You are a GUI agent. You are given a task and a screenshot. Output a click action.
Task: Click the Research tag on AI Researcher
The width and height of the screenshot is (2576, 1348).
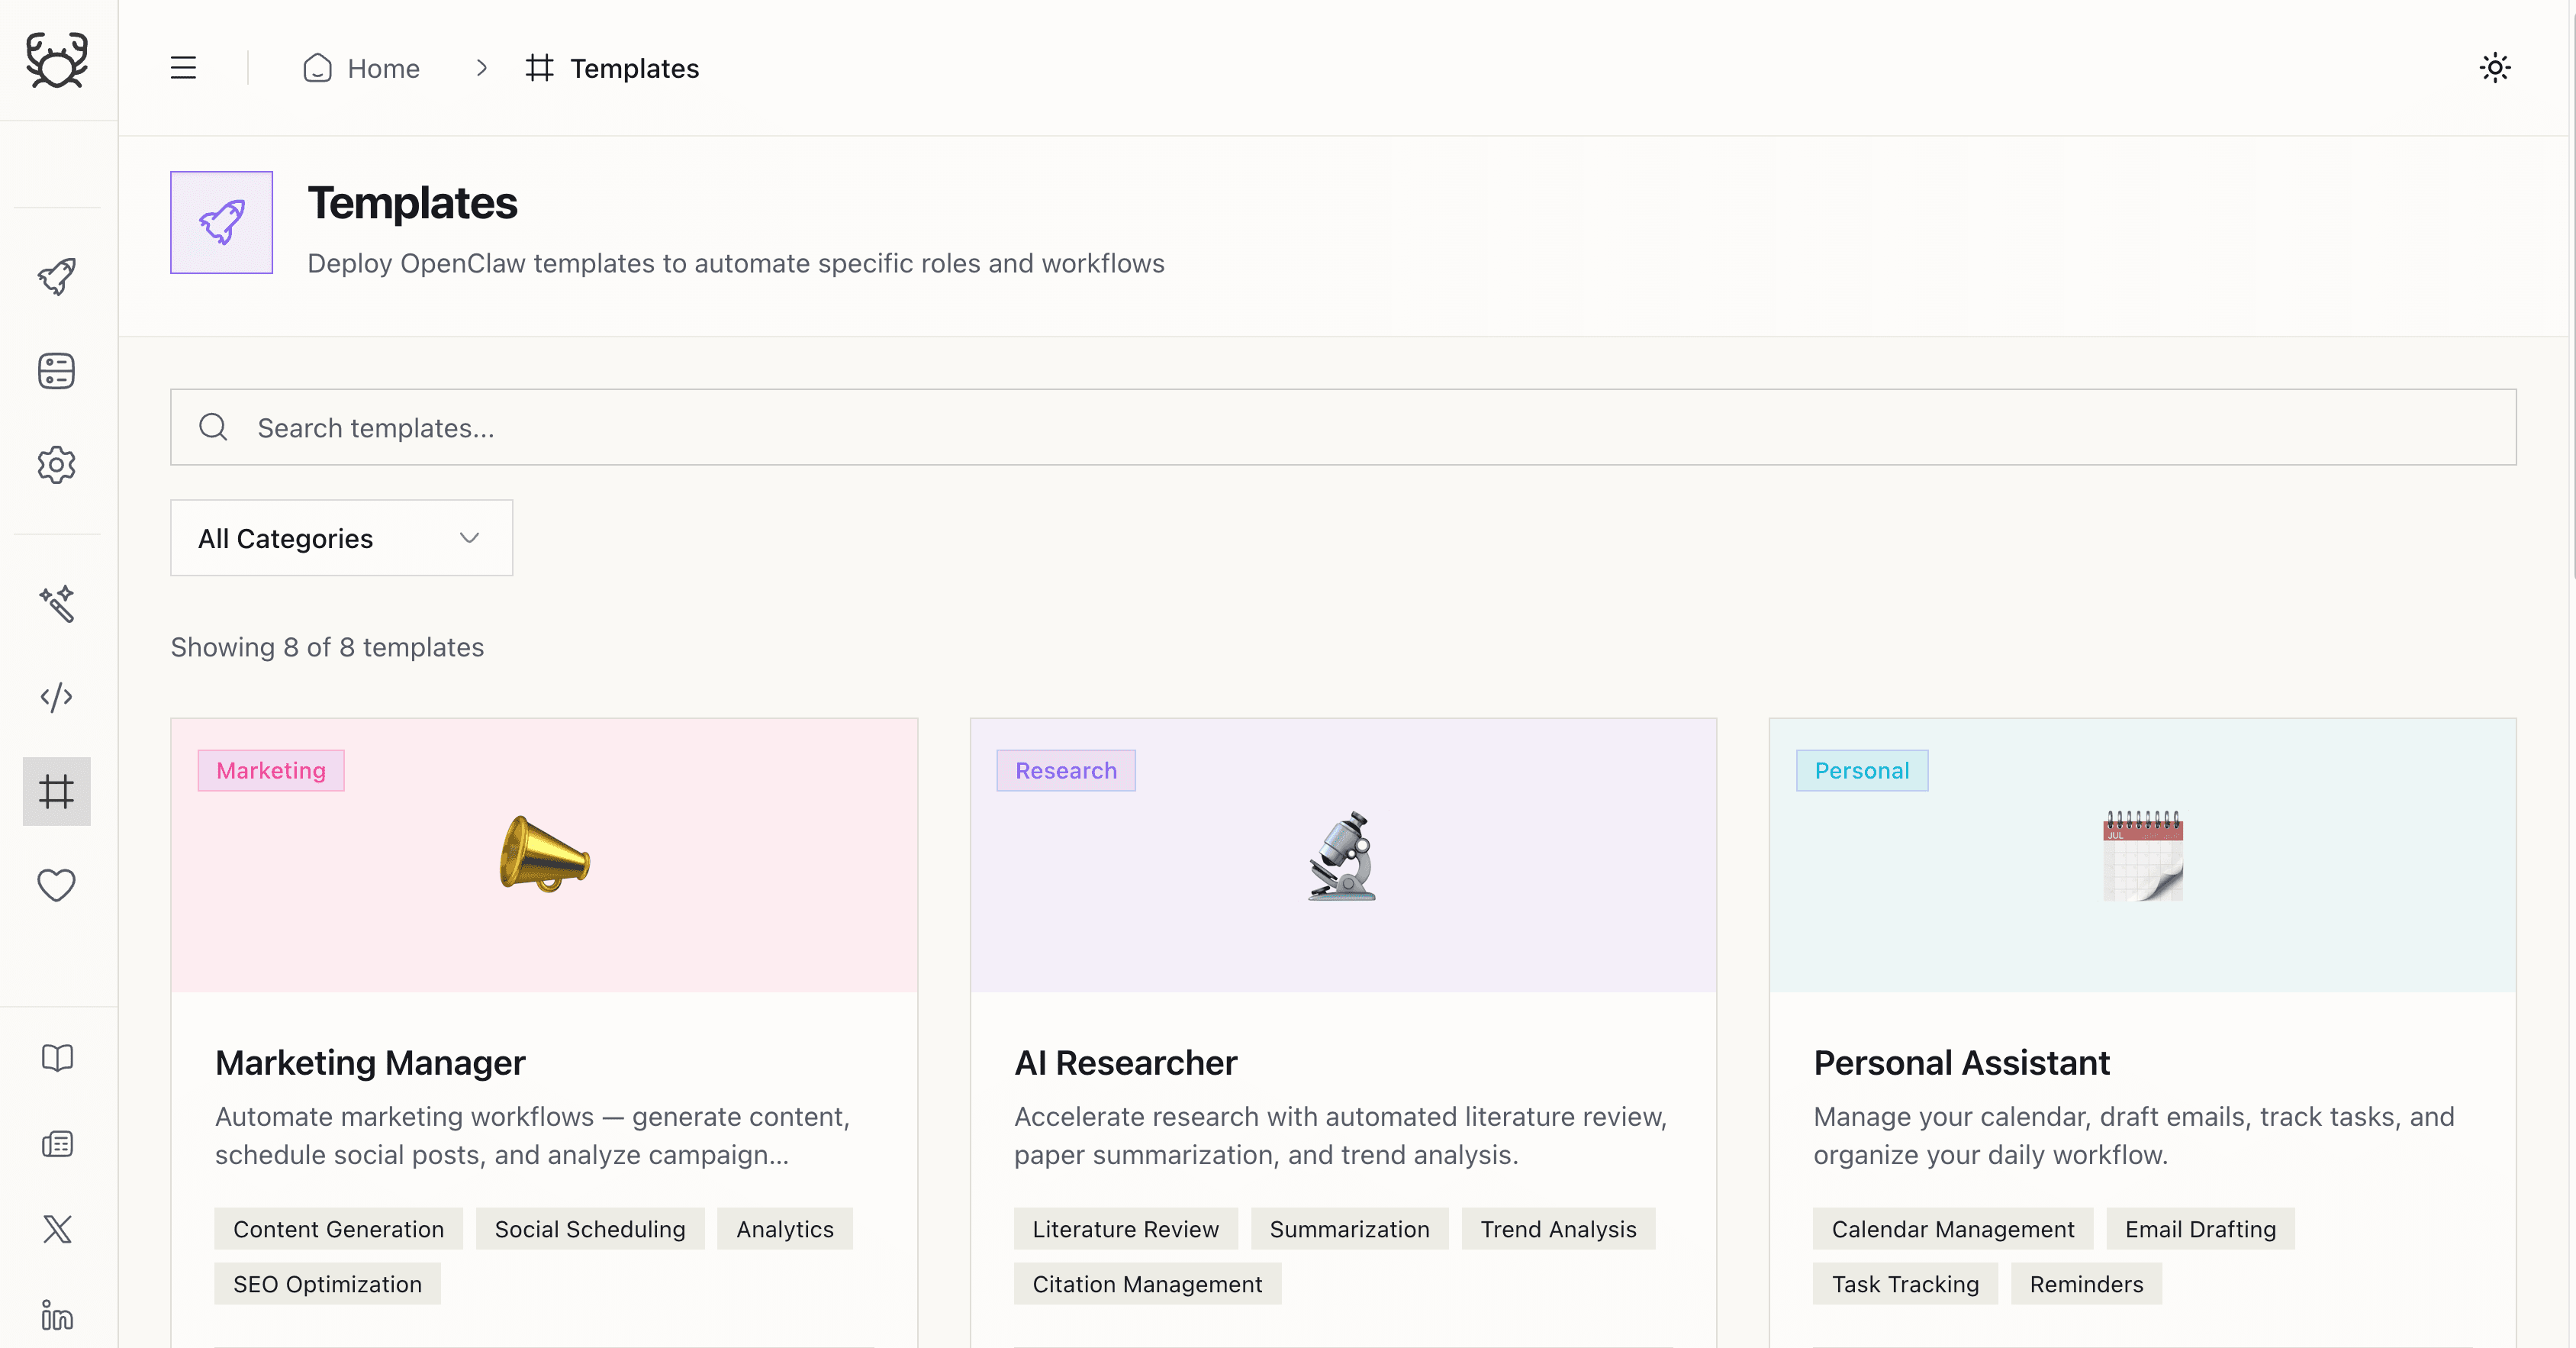point(1065,770)
